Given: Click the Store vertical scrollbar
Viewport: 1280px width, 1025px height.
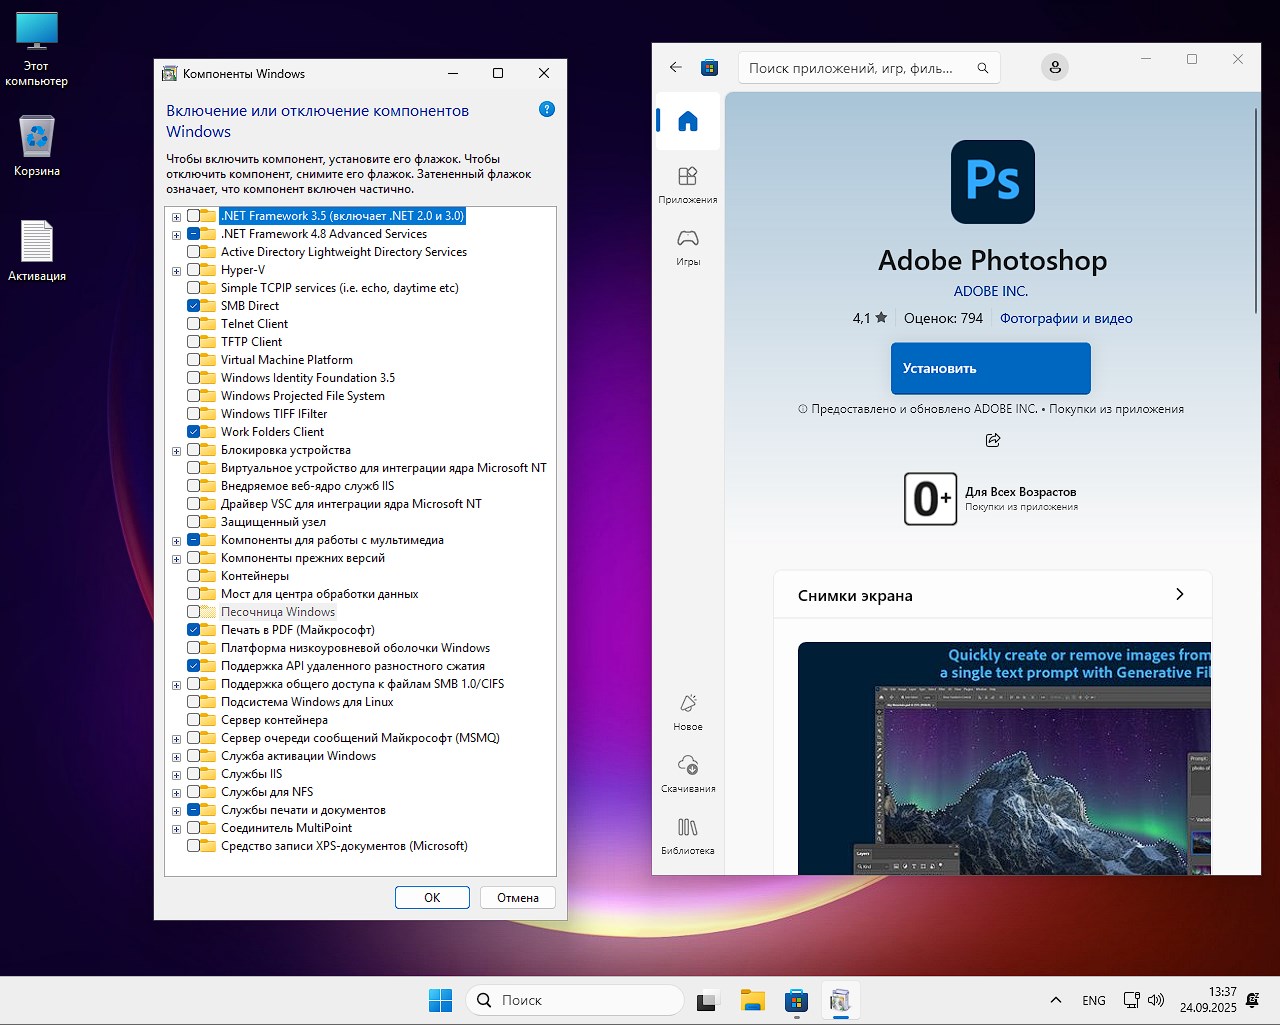Looking at the screenshot, I should point(1255,210).
